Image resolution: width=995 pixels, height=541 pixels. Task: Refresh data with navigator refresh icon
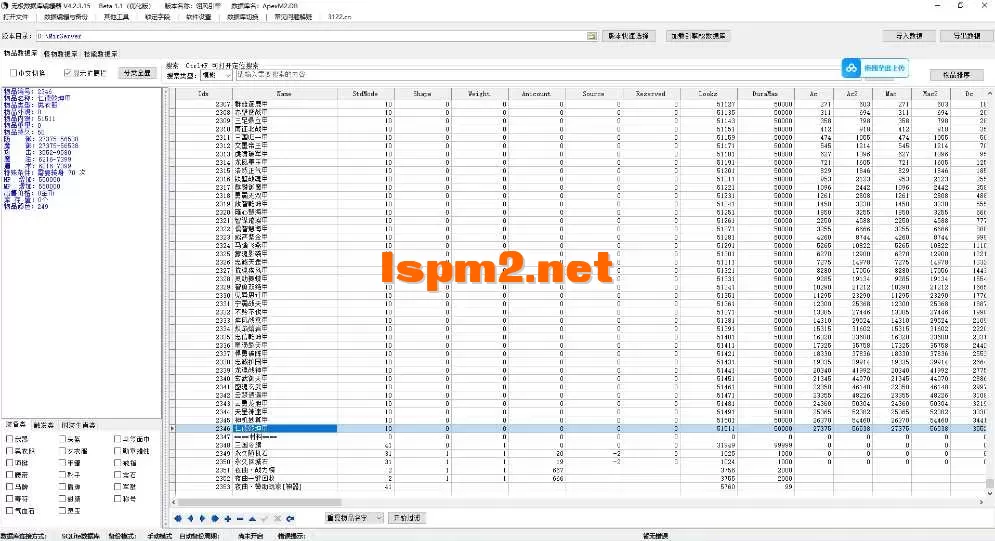point(290,518)
